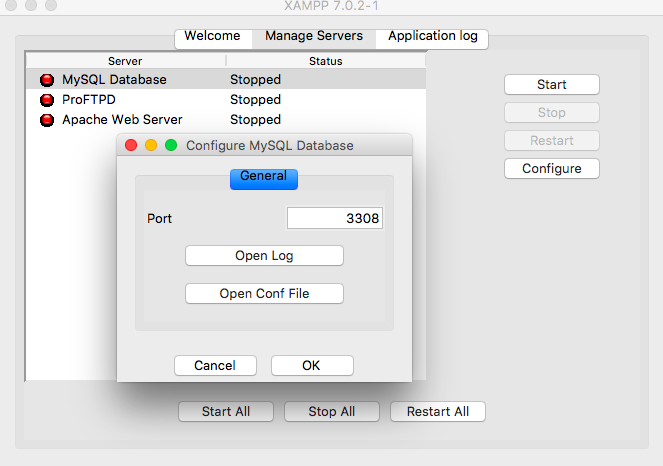Click the Status column header

pyautogui.click(x=326, y=61)
